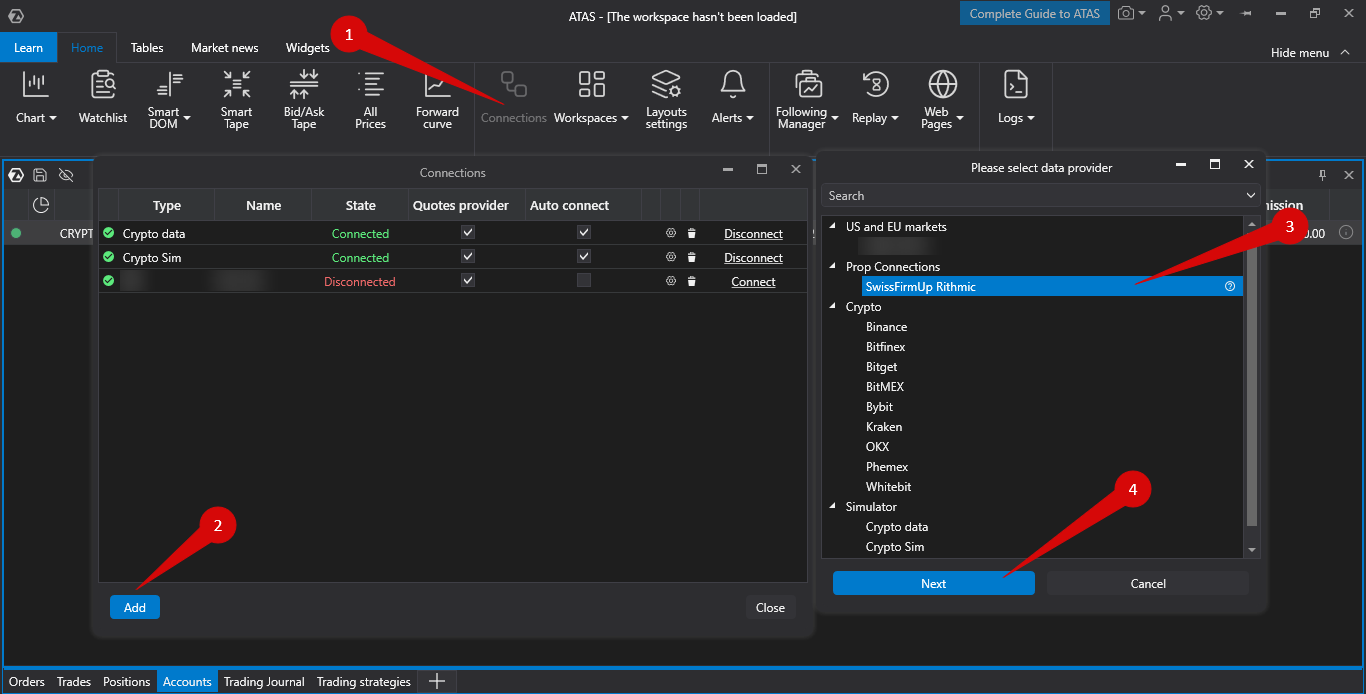Switch to the Market news tab
This screenshot has height=694, width=1366.
pos(224,47)
